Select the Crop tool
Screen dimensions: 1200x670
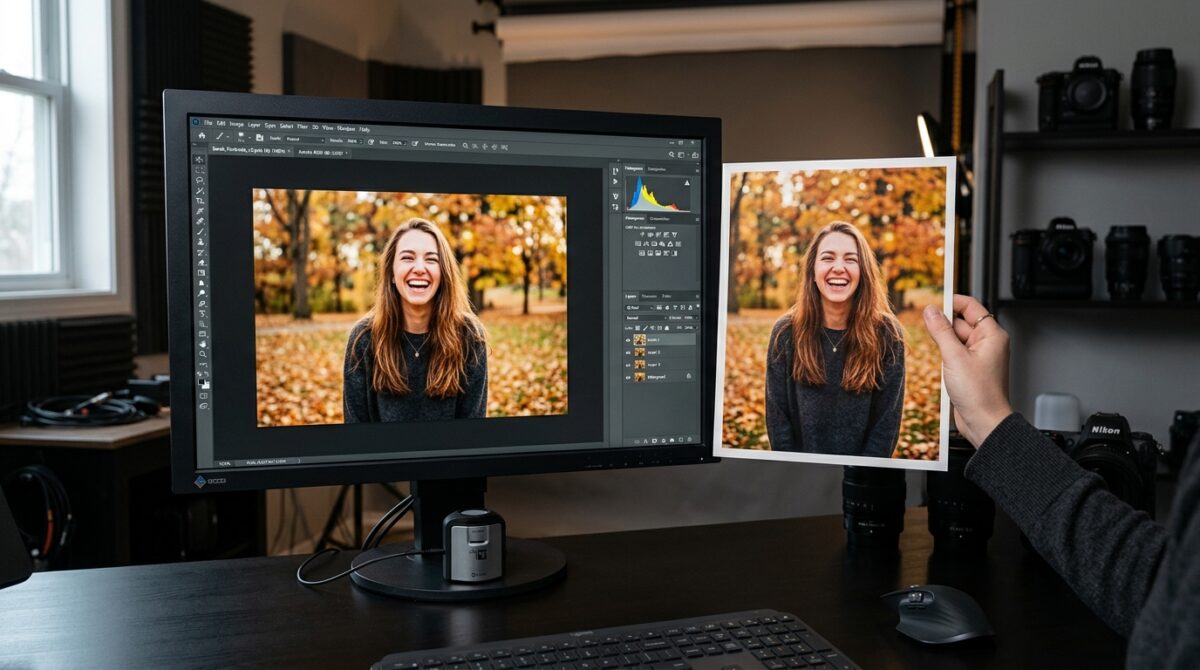[x=200, y=201]
